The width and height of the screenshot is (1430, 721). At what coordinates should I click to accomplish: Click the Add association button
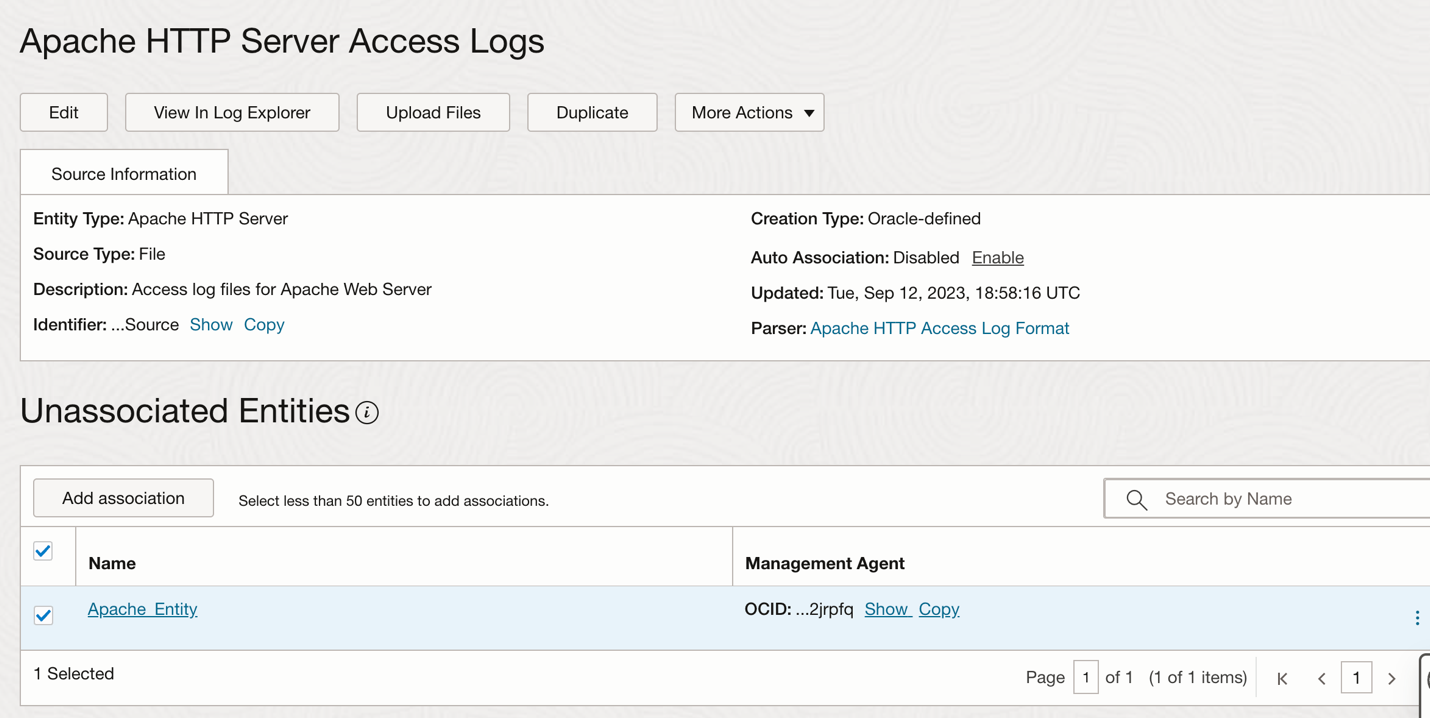click(x=123, y=497)
